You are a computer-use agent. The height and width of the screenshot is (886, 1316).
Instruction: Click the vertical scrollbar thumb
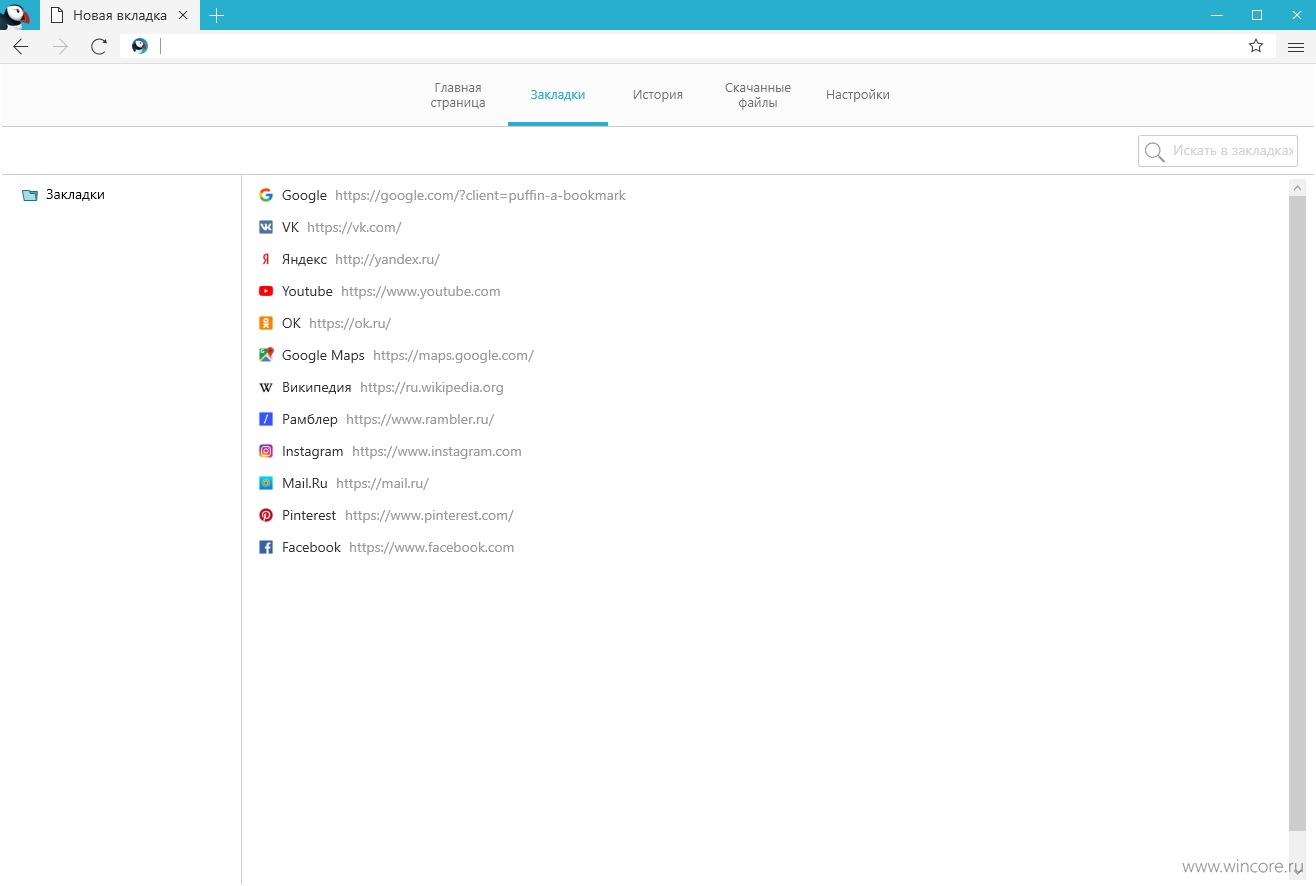click(x=1297, y=513)
